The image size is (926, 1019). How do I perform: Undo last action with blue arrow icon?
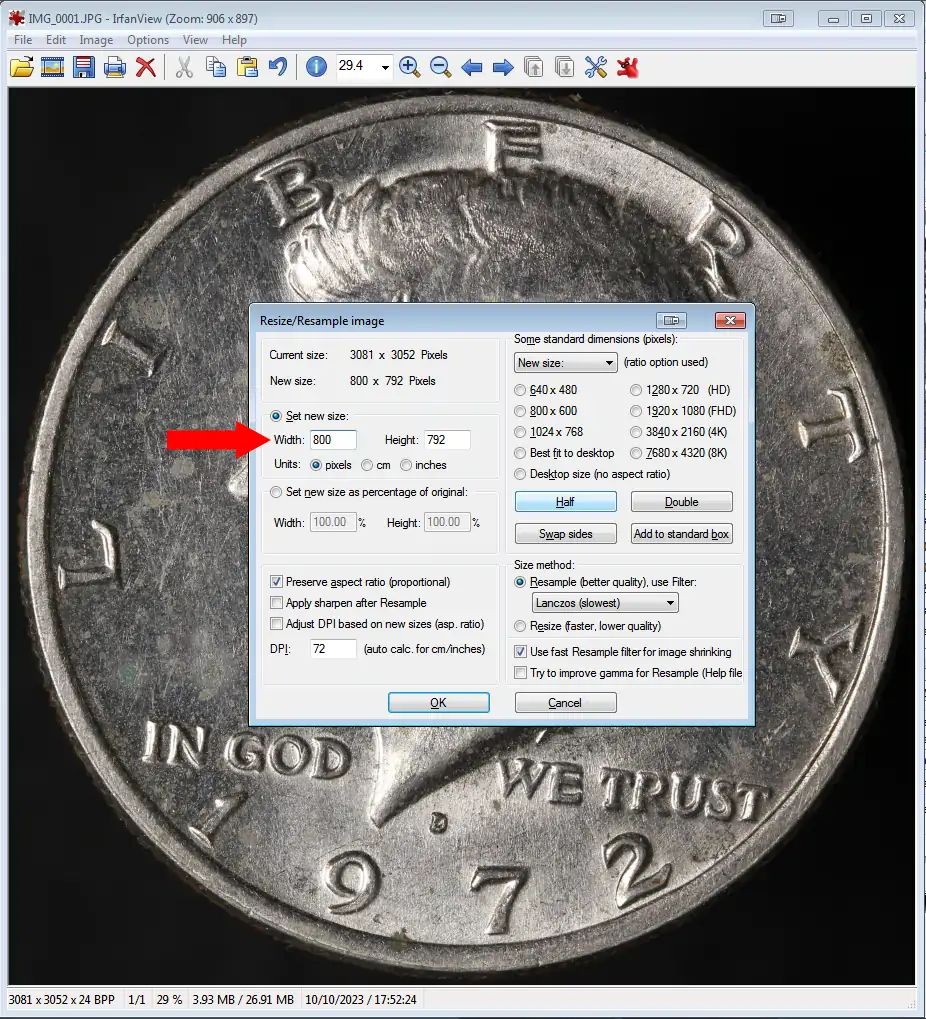[x=278, y=67]
